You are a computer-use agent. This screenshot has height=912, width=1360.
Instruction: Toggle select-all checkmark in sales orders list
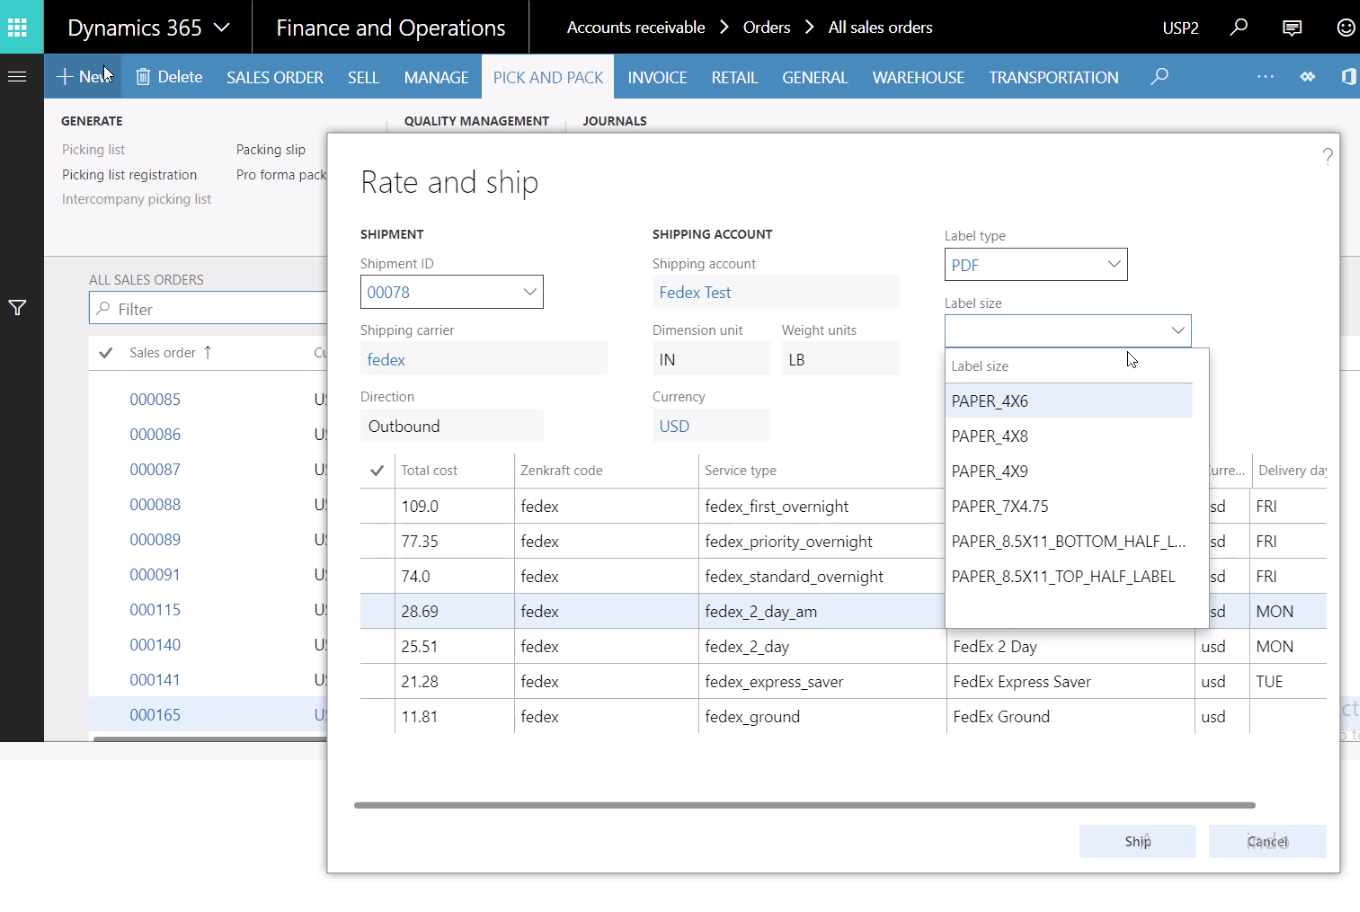[106, 352]
